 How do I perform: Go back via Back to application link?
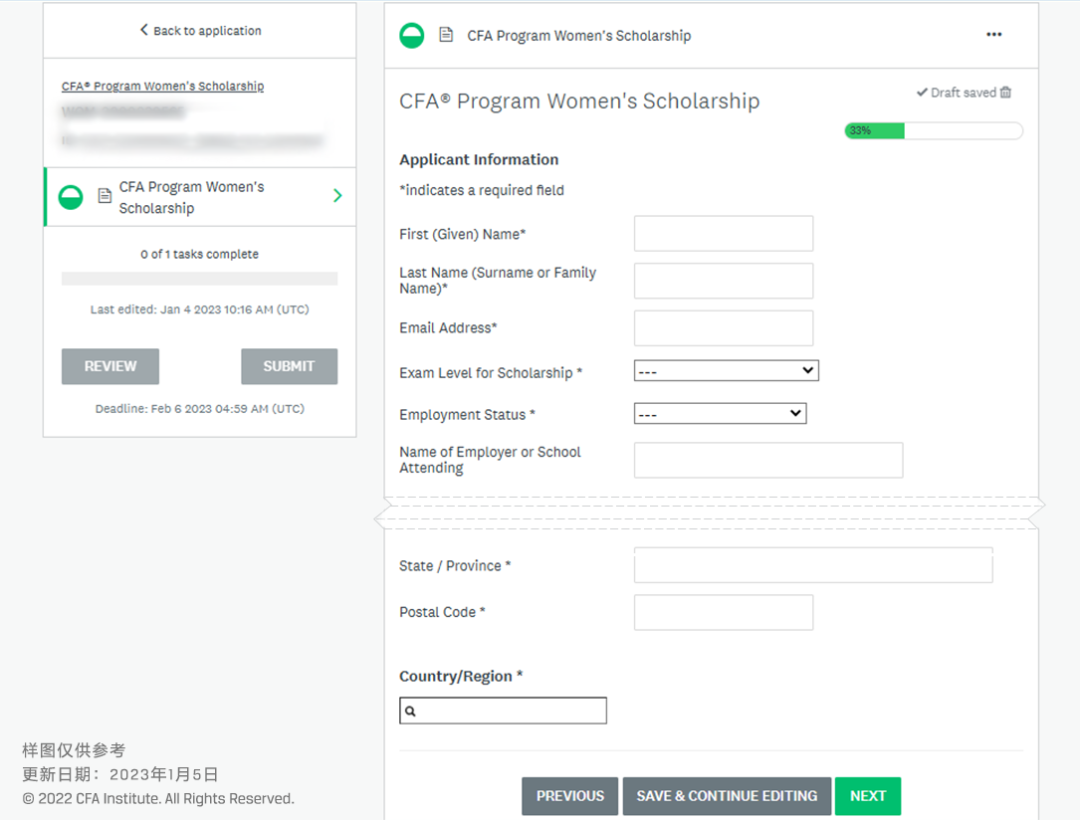(200, 30)
